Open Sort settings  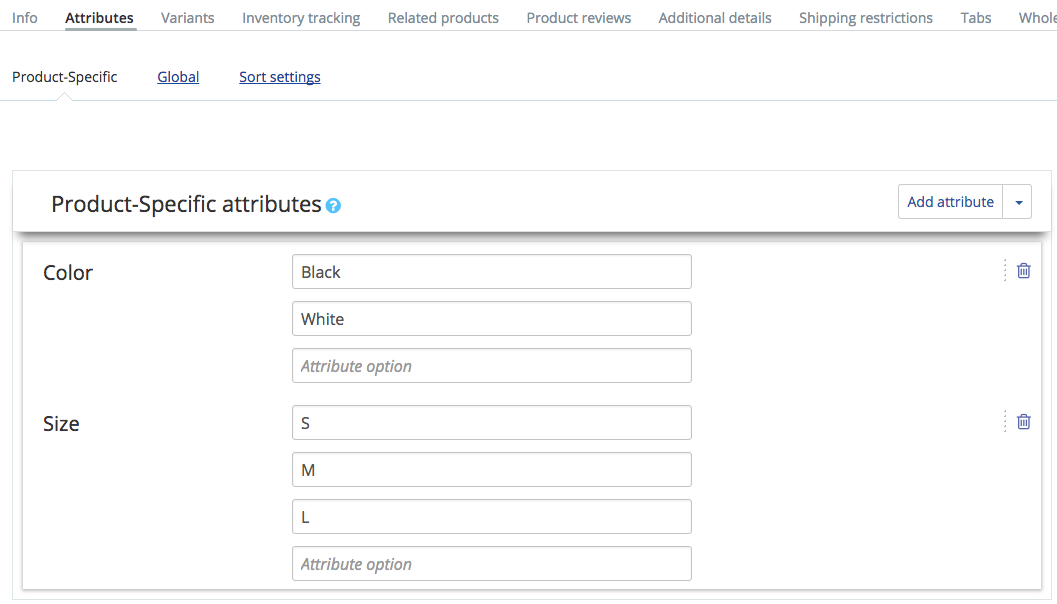[279, 76]
